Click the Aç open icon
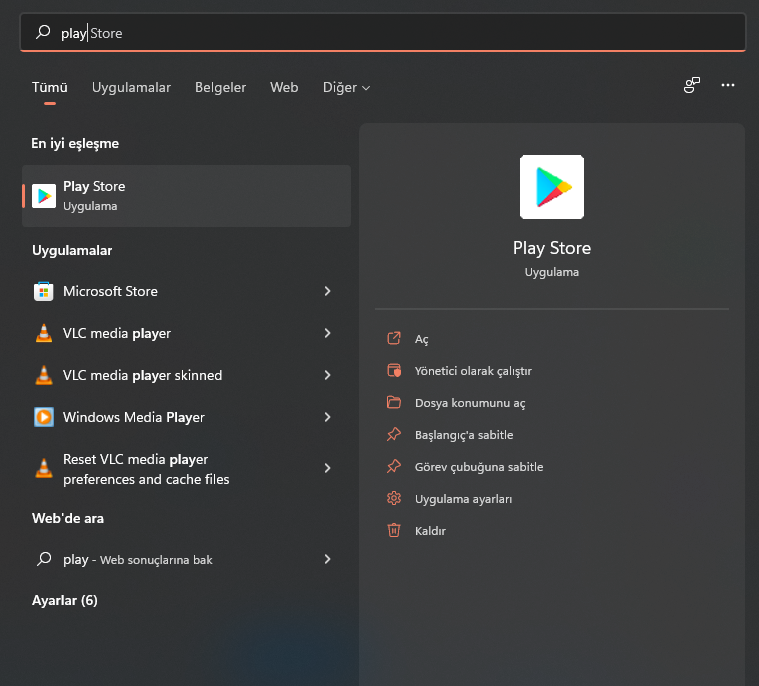This screenshot has height=686, width=759. point(394,338)
